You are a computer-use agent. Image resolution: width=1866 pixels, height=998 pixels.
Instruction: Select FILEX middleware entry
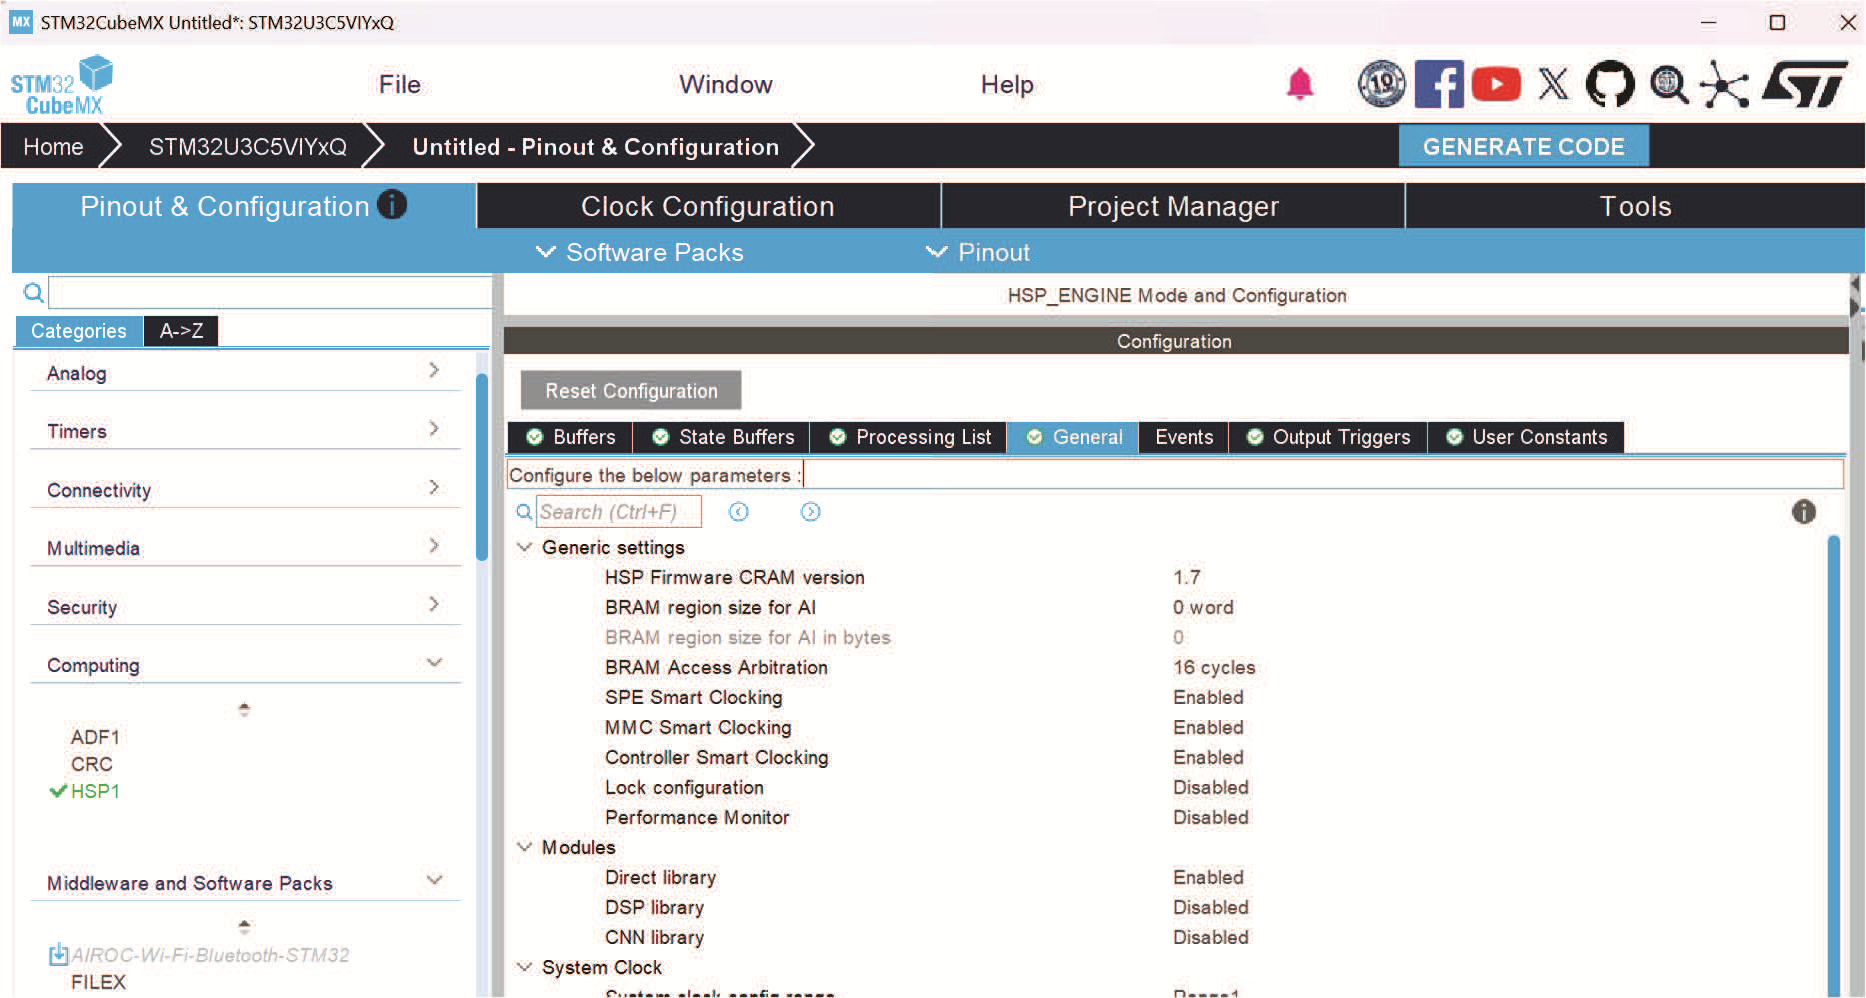98,982
